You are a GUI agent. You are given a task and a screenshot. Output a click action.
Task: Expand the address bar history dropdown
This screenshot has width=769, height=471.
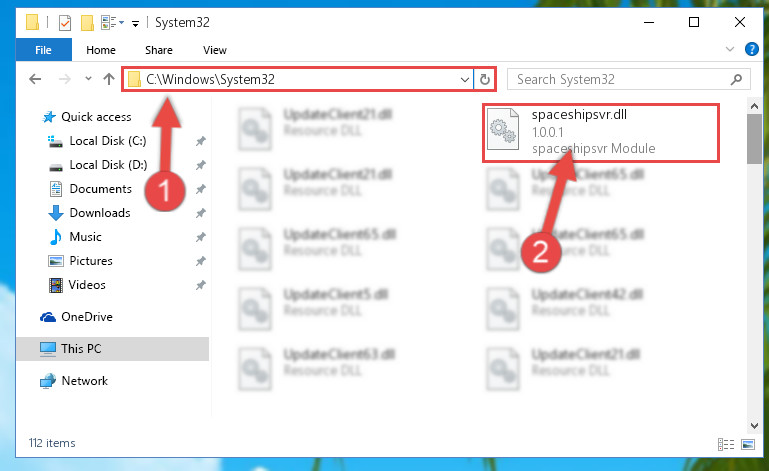pyautogui.click(x=464, y=79)
